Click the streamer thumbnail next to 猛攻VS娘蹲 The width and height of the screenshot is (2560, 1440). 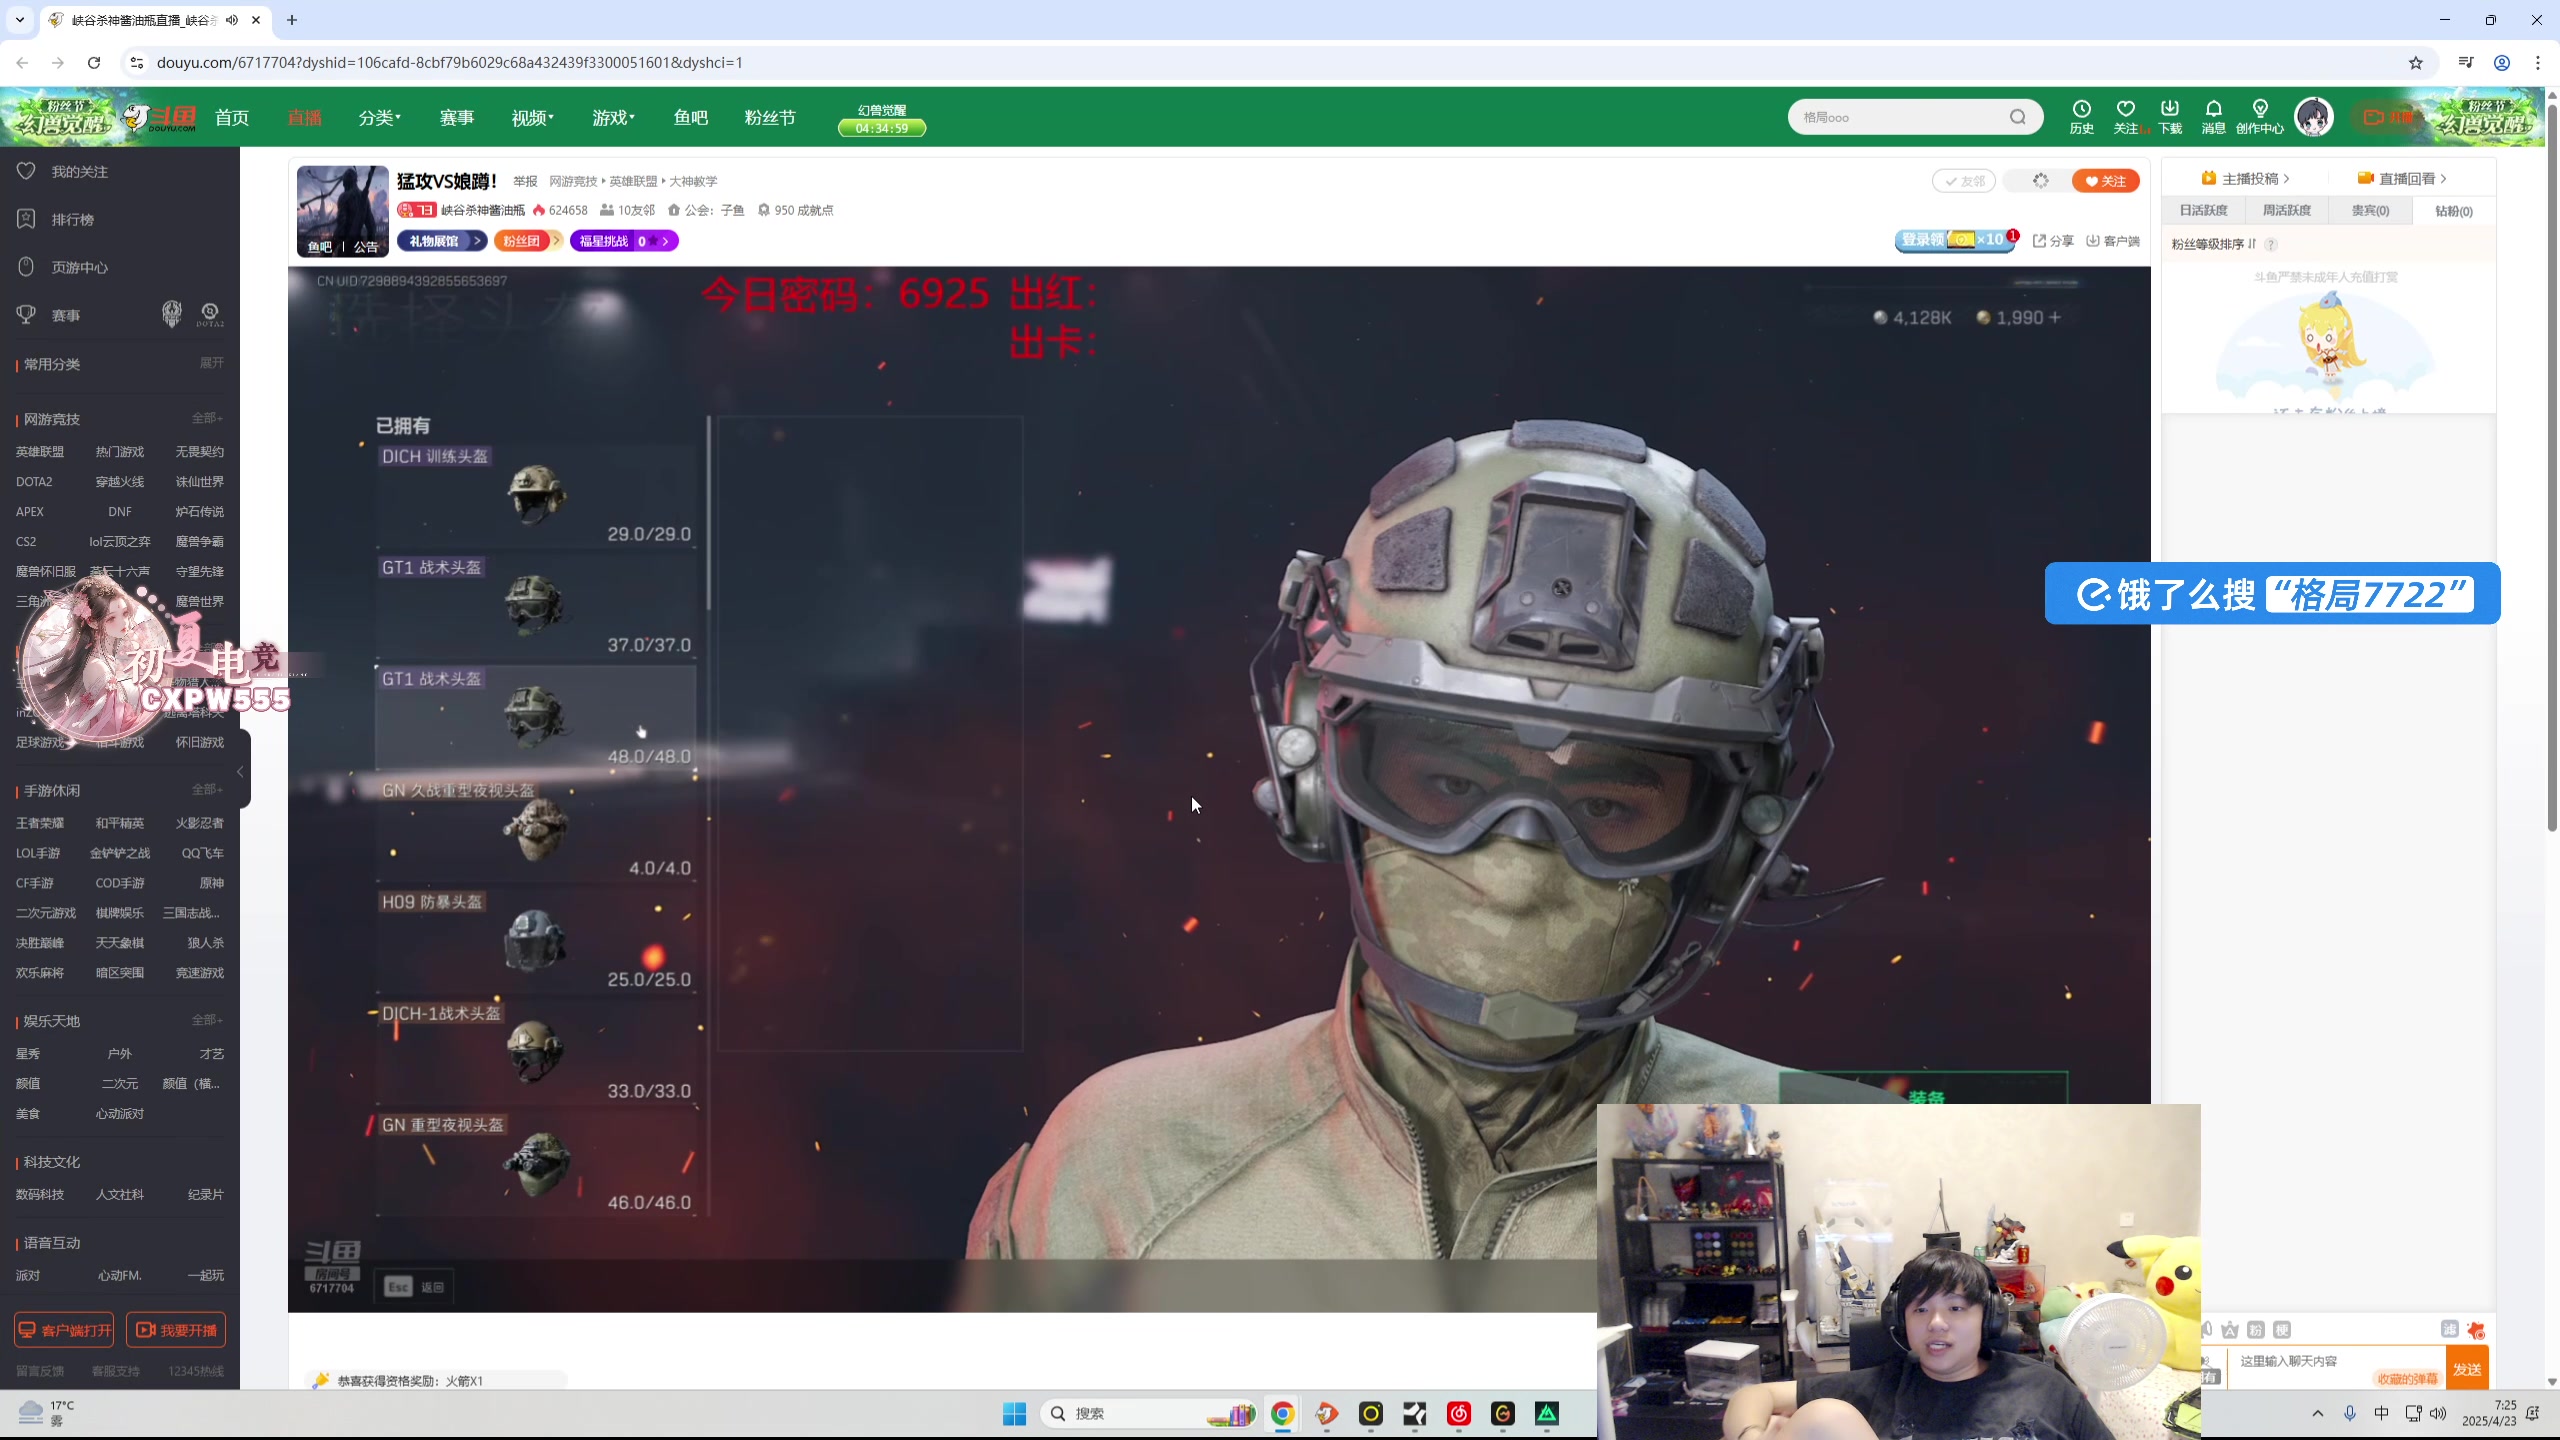coord(342,211)
